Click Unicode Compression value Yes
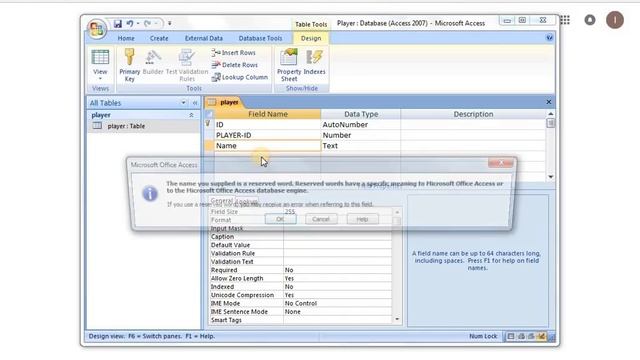The height and width of the screenshot is (360, 640). pyautogui.click(x=338, y=295)
